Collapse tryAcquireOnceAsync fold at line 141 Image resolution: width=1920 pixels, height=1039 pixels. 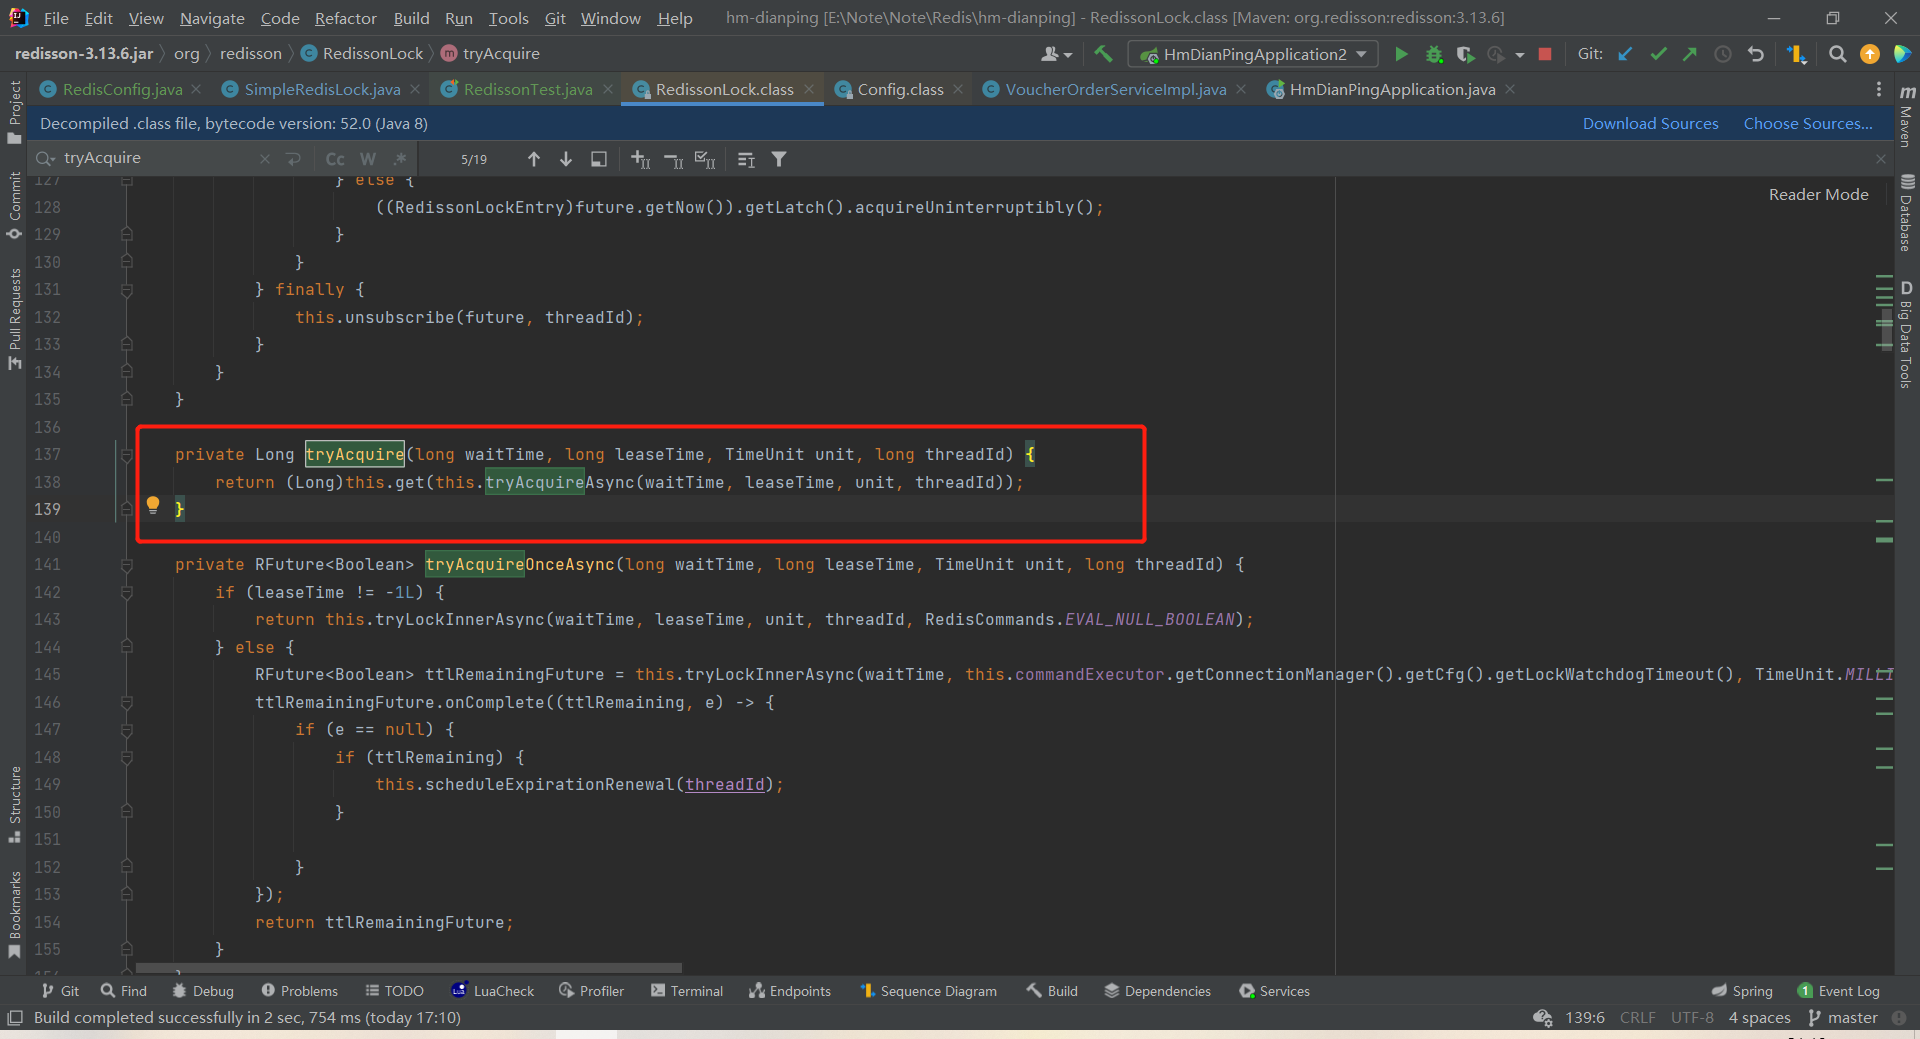pos(127,565)
